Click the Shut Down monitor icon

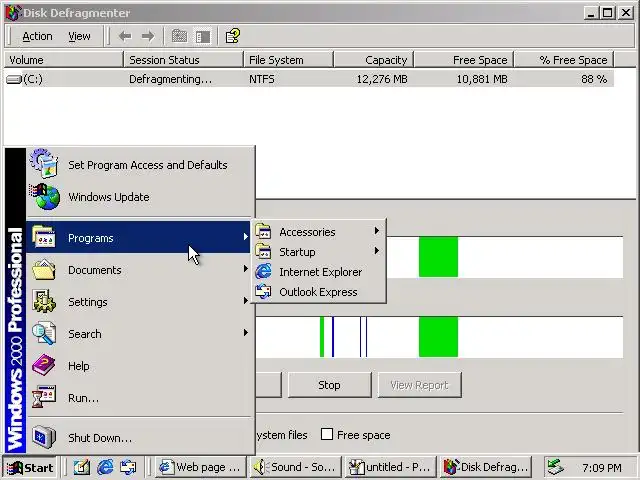pyautogui.click(x=44, y=437)
